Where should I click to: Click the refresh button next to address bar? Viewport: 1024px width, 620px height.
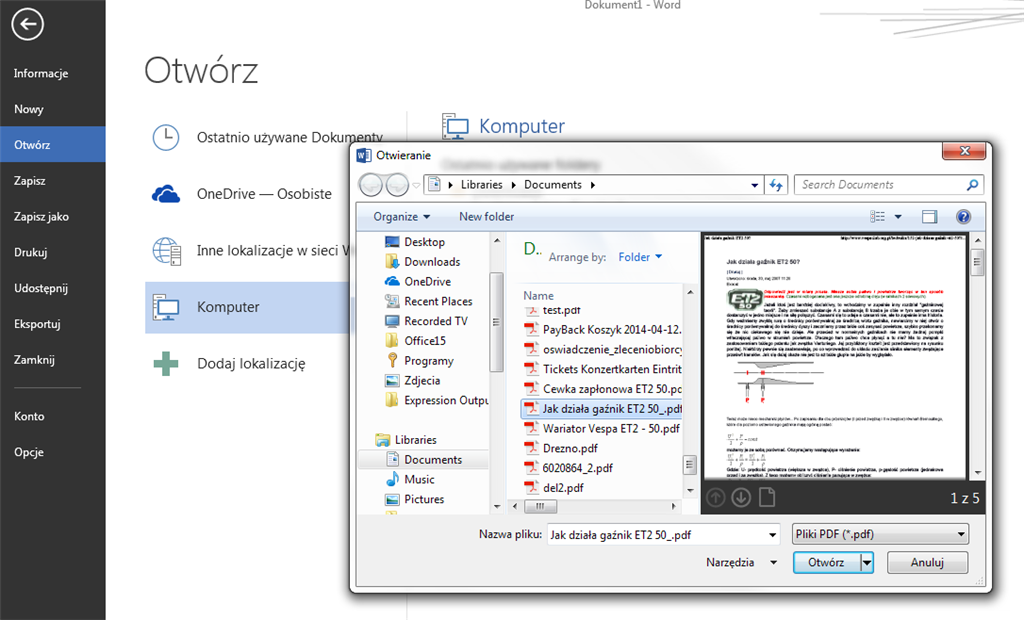(x=776, y=185)
